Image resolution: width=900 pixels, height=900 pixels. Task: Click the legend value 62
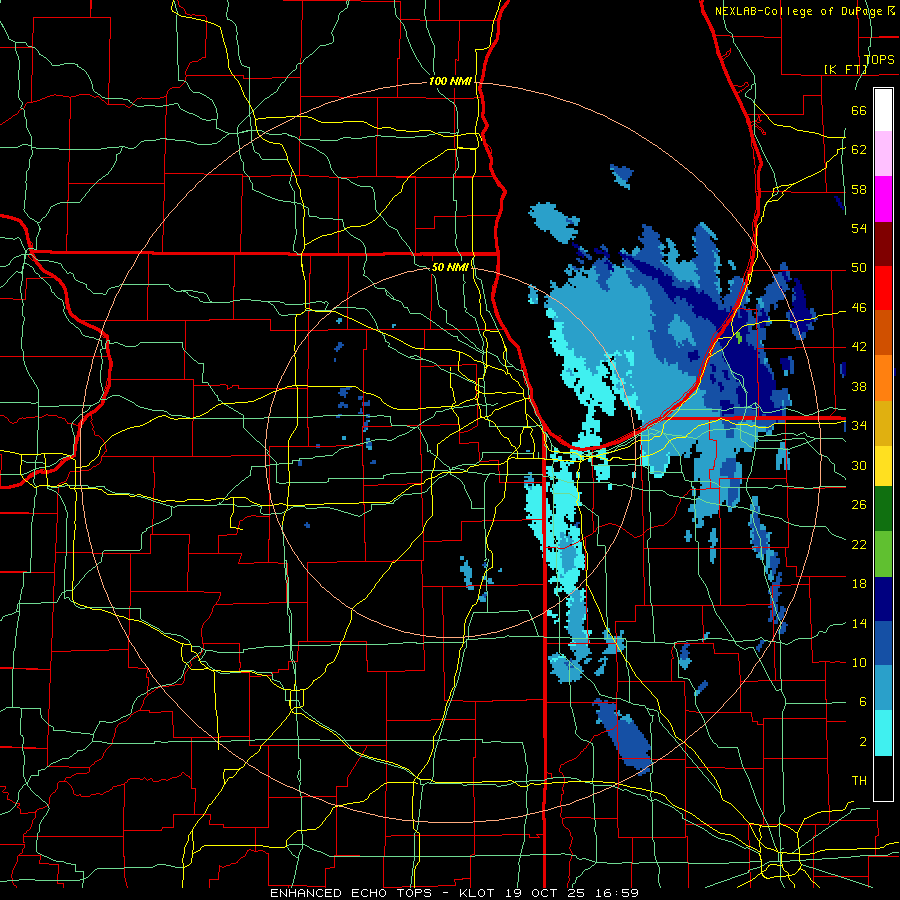859,150
